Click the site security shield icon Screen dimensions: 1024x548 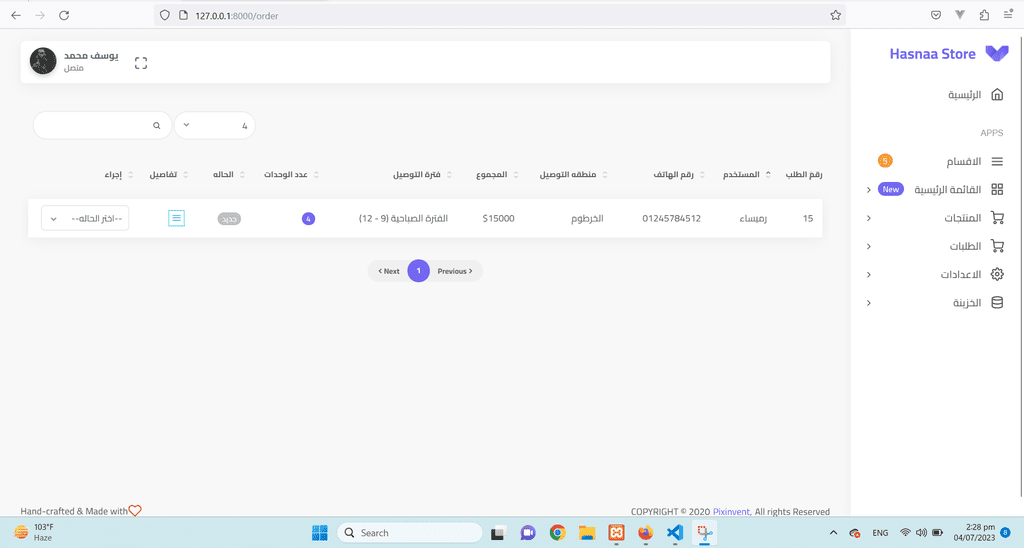point(165,15)
